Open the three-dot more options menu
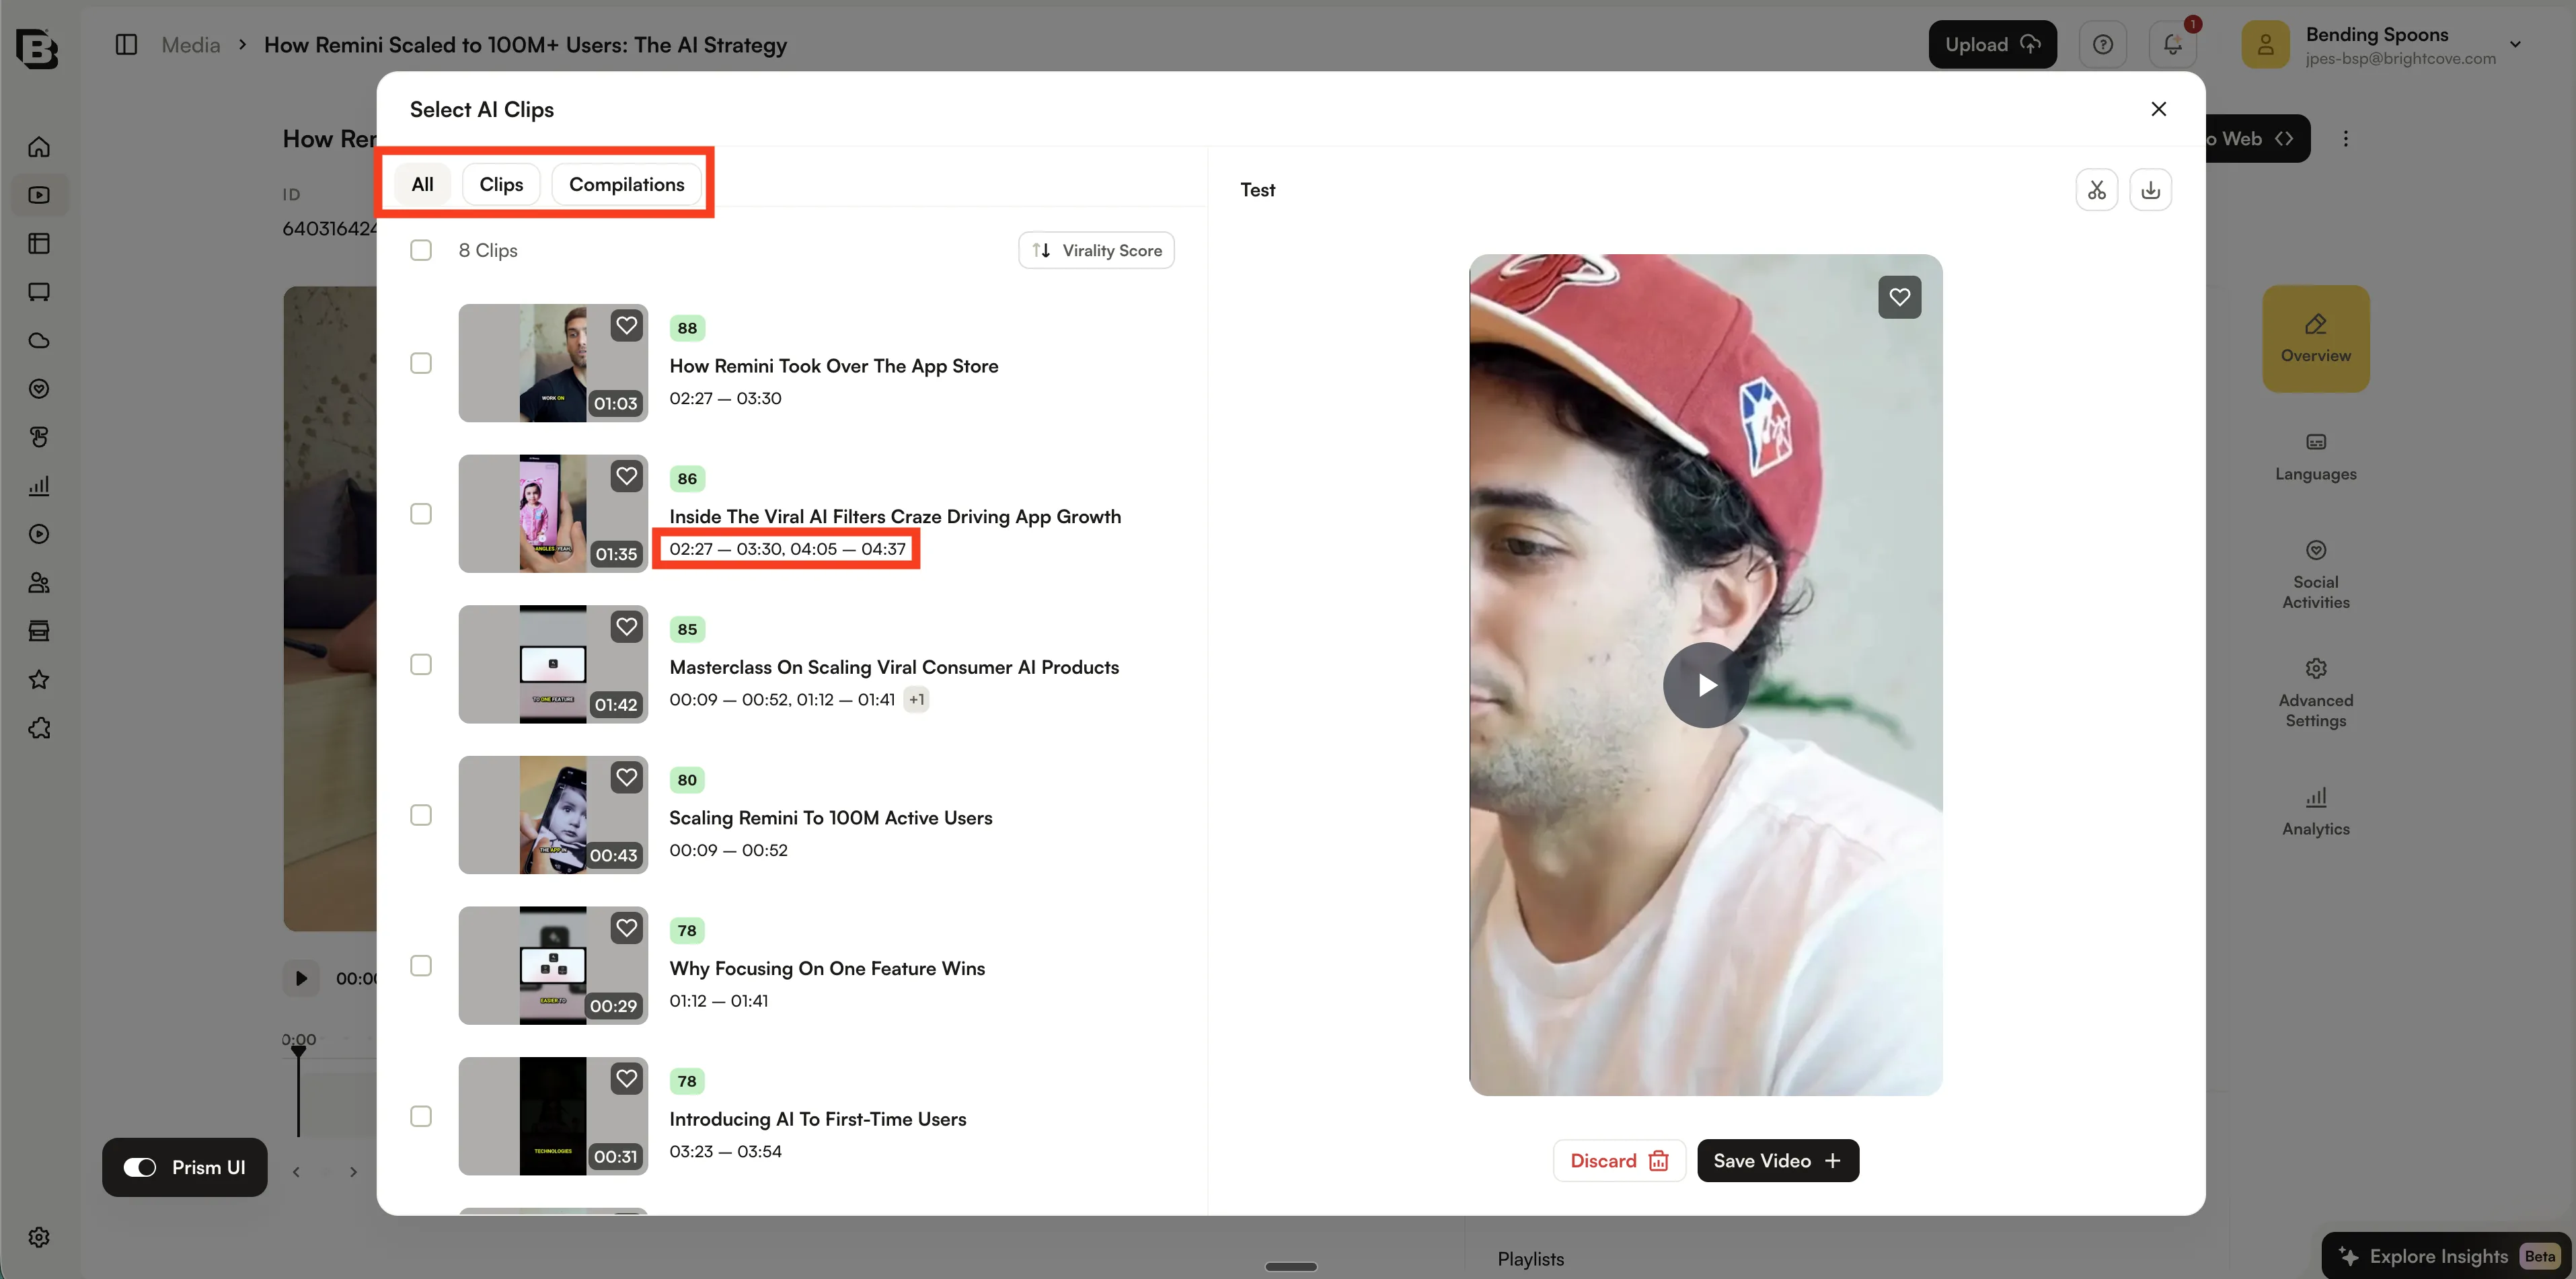2576x1279 pixels. pyautogui.click(x=2345, y=139)
